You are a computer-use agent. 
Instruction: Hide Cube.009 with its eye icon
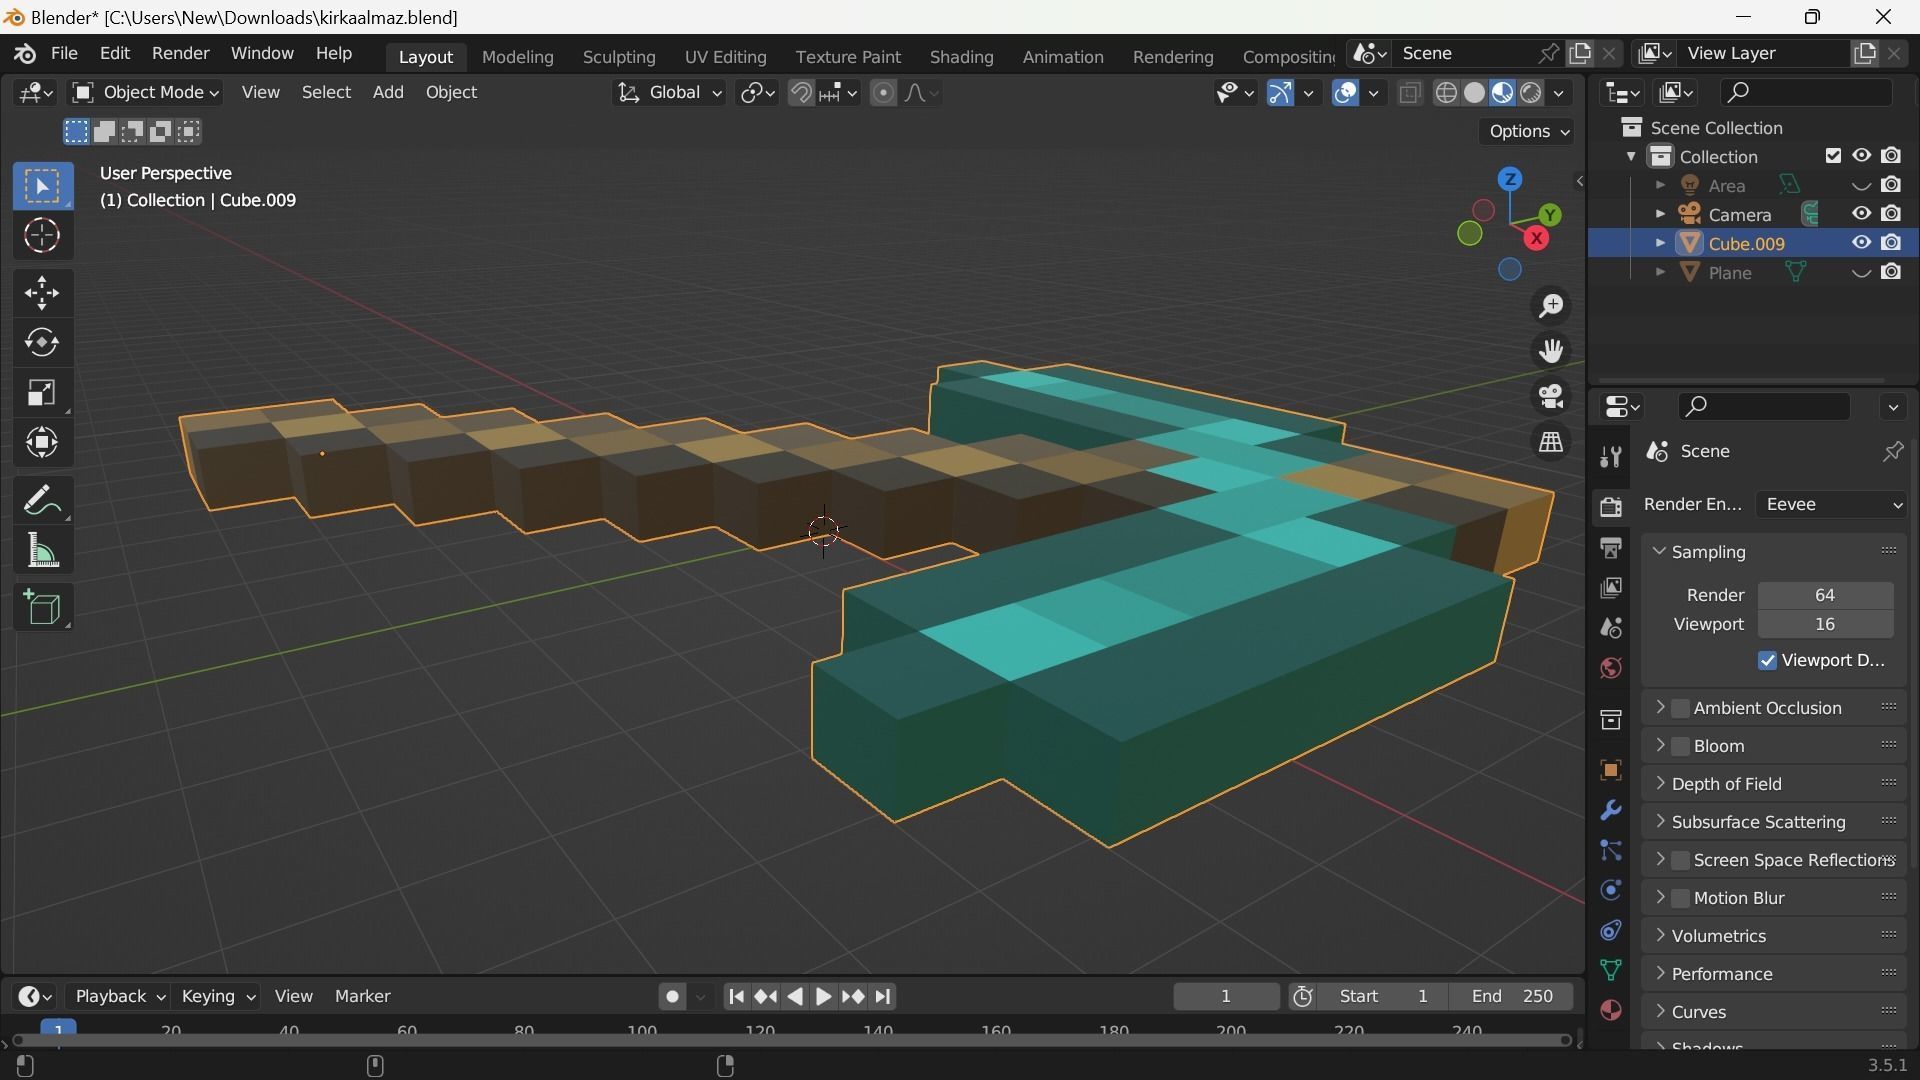tap(1861, 243)
